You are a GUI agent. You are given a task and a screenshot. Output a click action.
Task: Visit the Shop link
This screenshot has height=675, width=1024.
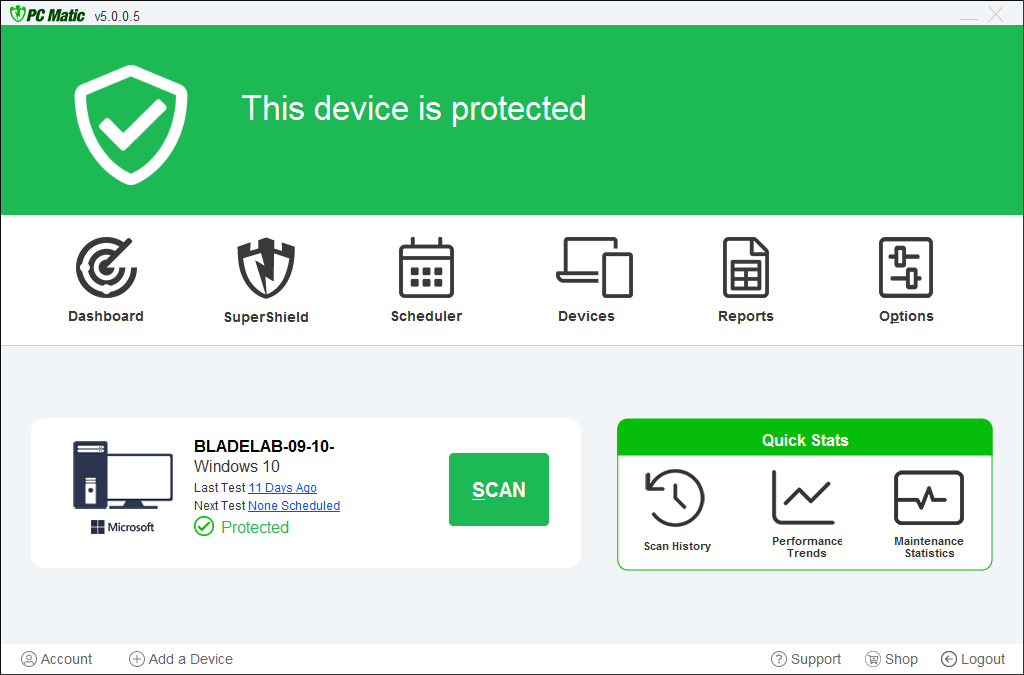point(891,659)
